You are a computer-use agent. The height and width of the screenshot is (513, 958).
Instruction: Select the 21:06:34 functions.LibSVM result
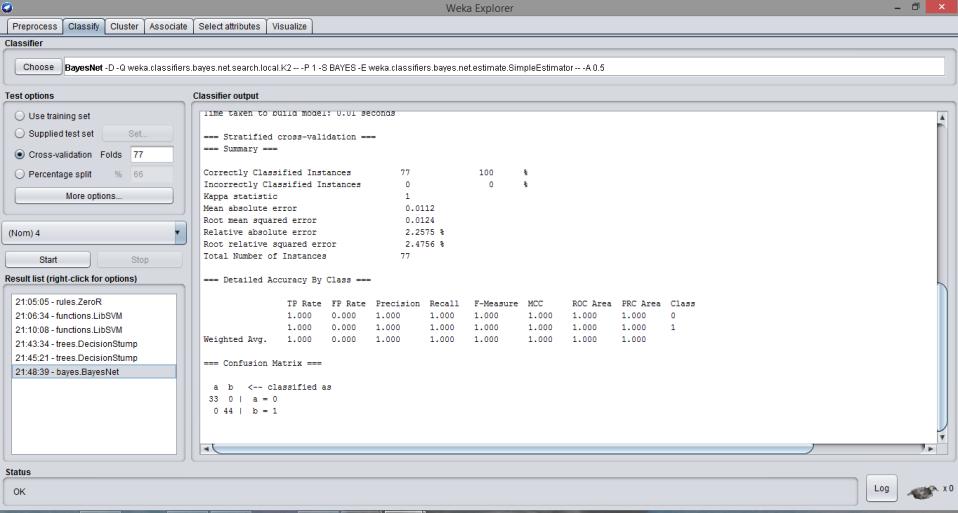94,316
